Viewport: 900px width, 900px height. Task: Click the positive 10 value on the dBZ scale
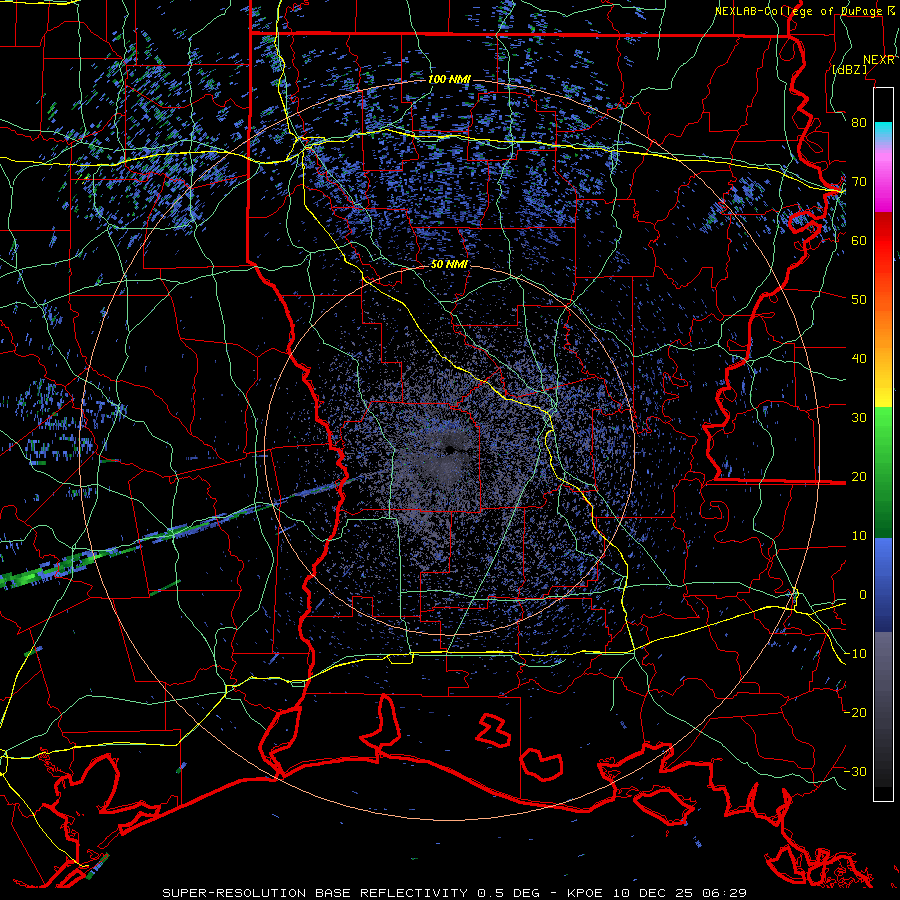pyautogui.click(x=859, y=536)
